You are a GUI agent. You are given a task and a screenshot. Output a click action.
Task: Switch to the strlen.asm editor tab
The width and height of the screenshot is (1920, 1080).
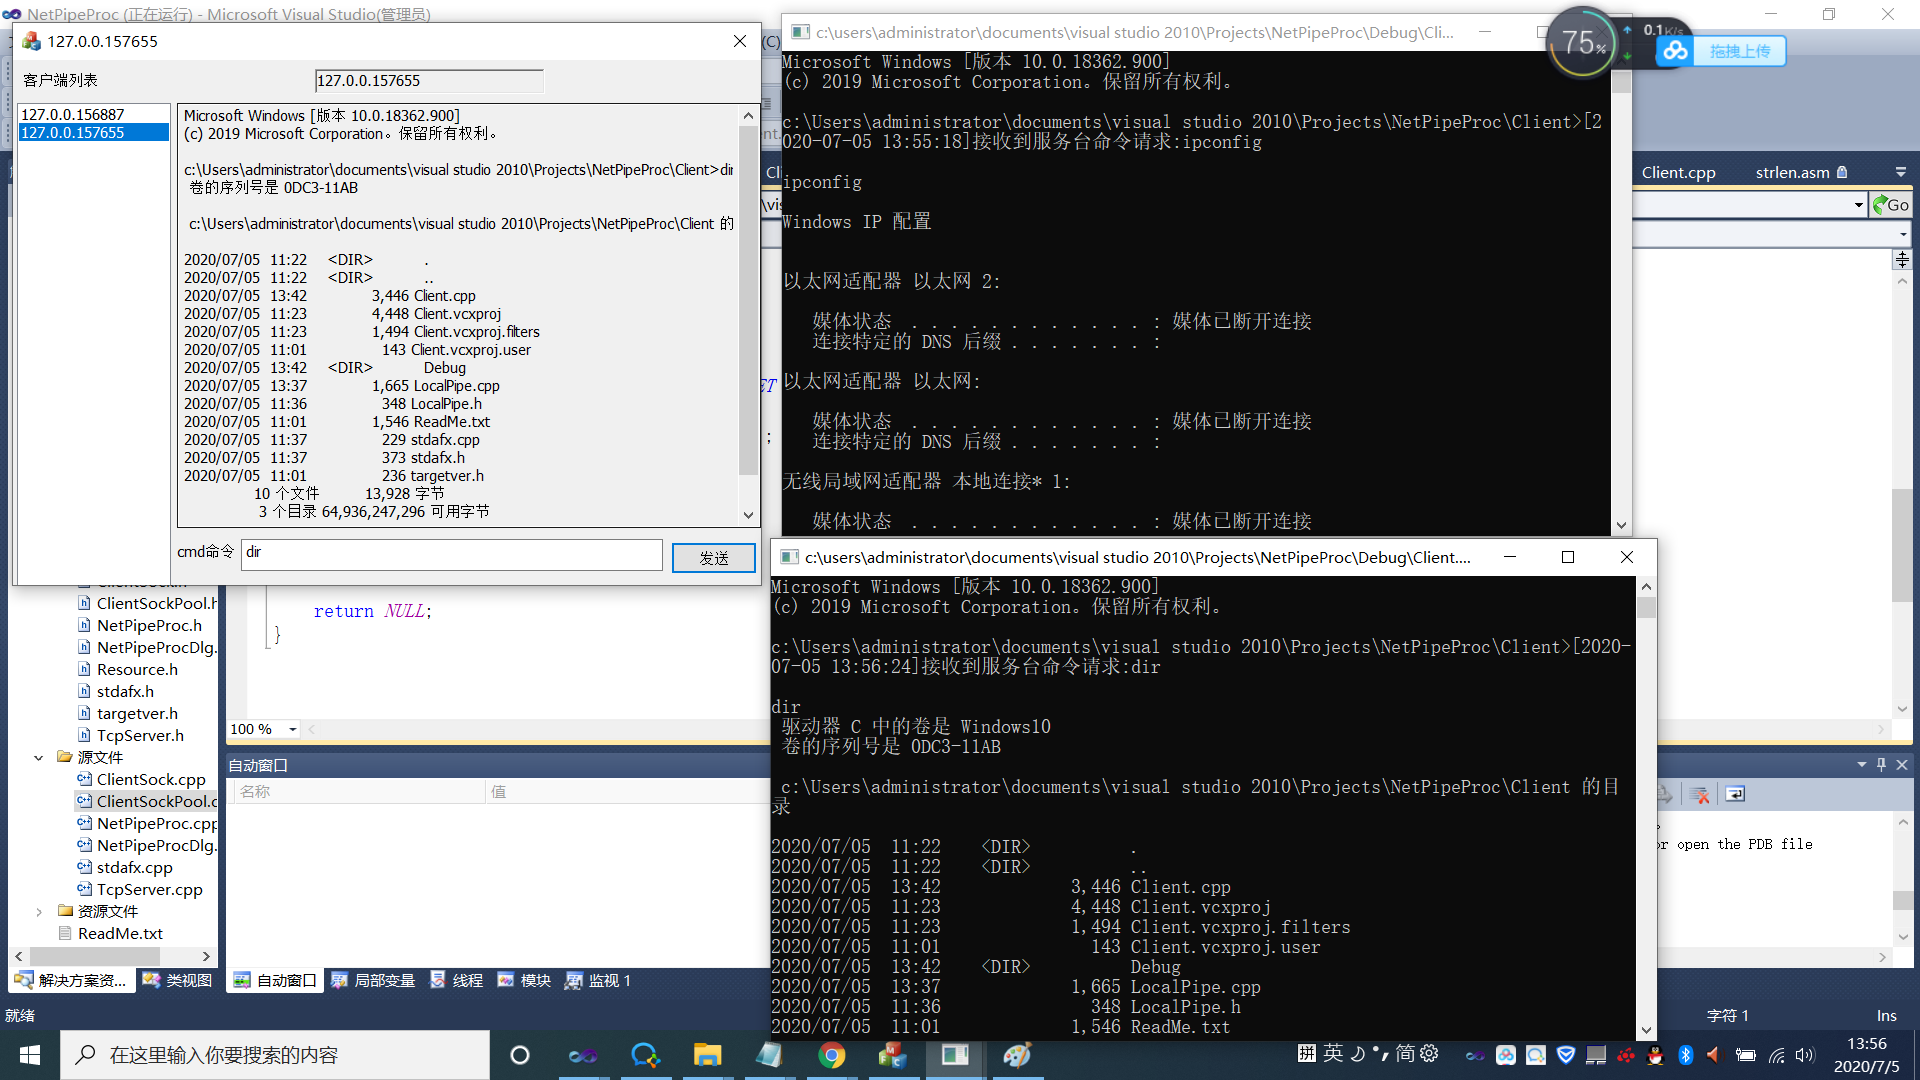(x=1801, y=172)
